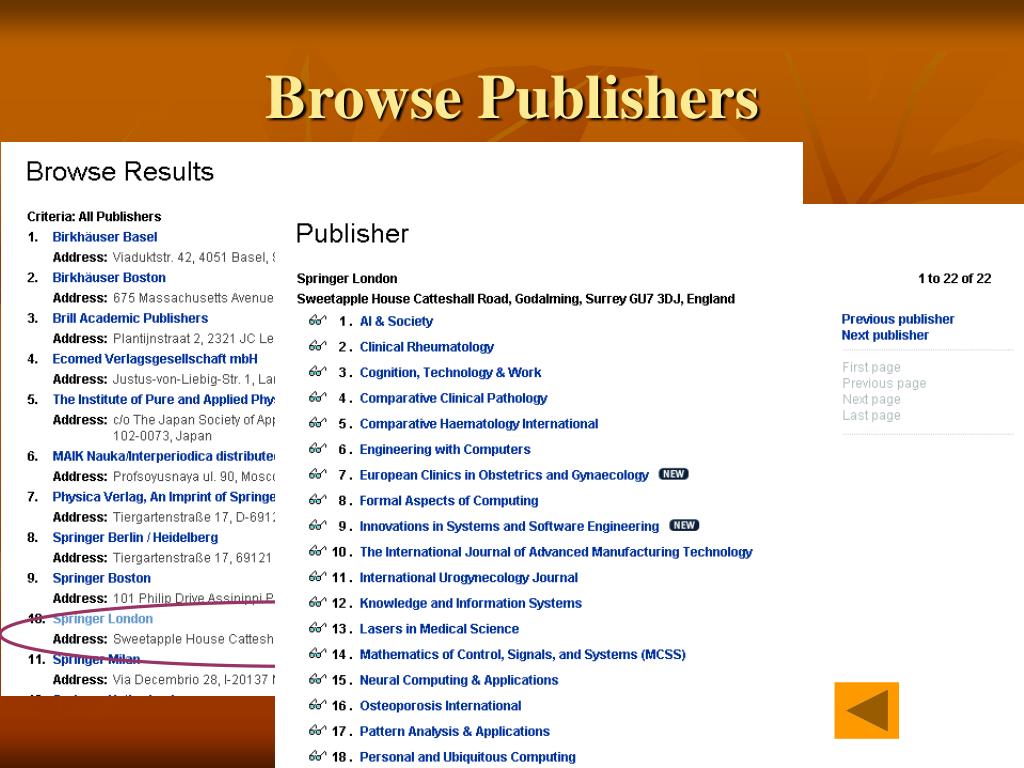
Task: Click the glasses icon beside Clinical Rheumatology
Action: pyautogui.click(x=317, y=345)
